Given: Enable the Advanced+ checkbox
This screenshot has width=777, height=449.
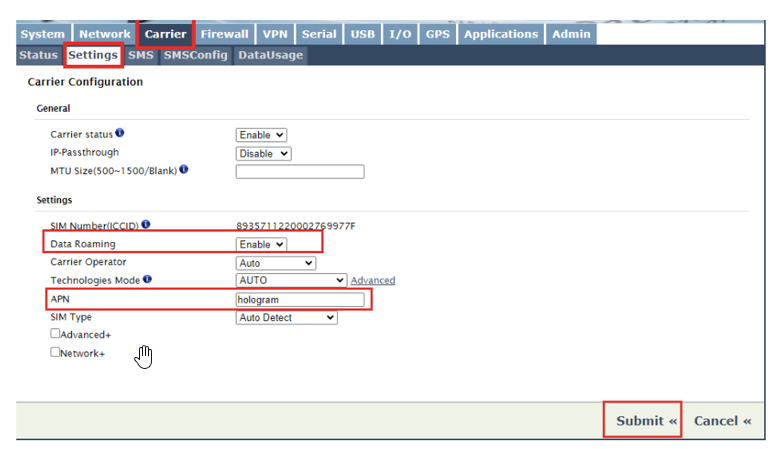Looking at the screenshot, I should coord(56,334).
